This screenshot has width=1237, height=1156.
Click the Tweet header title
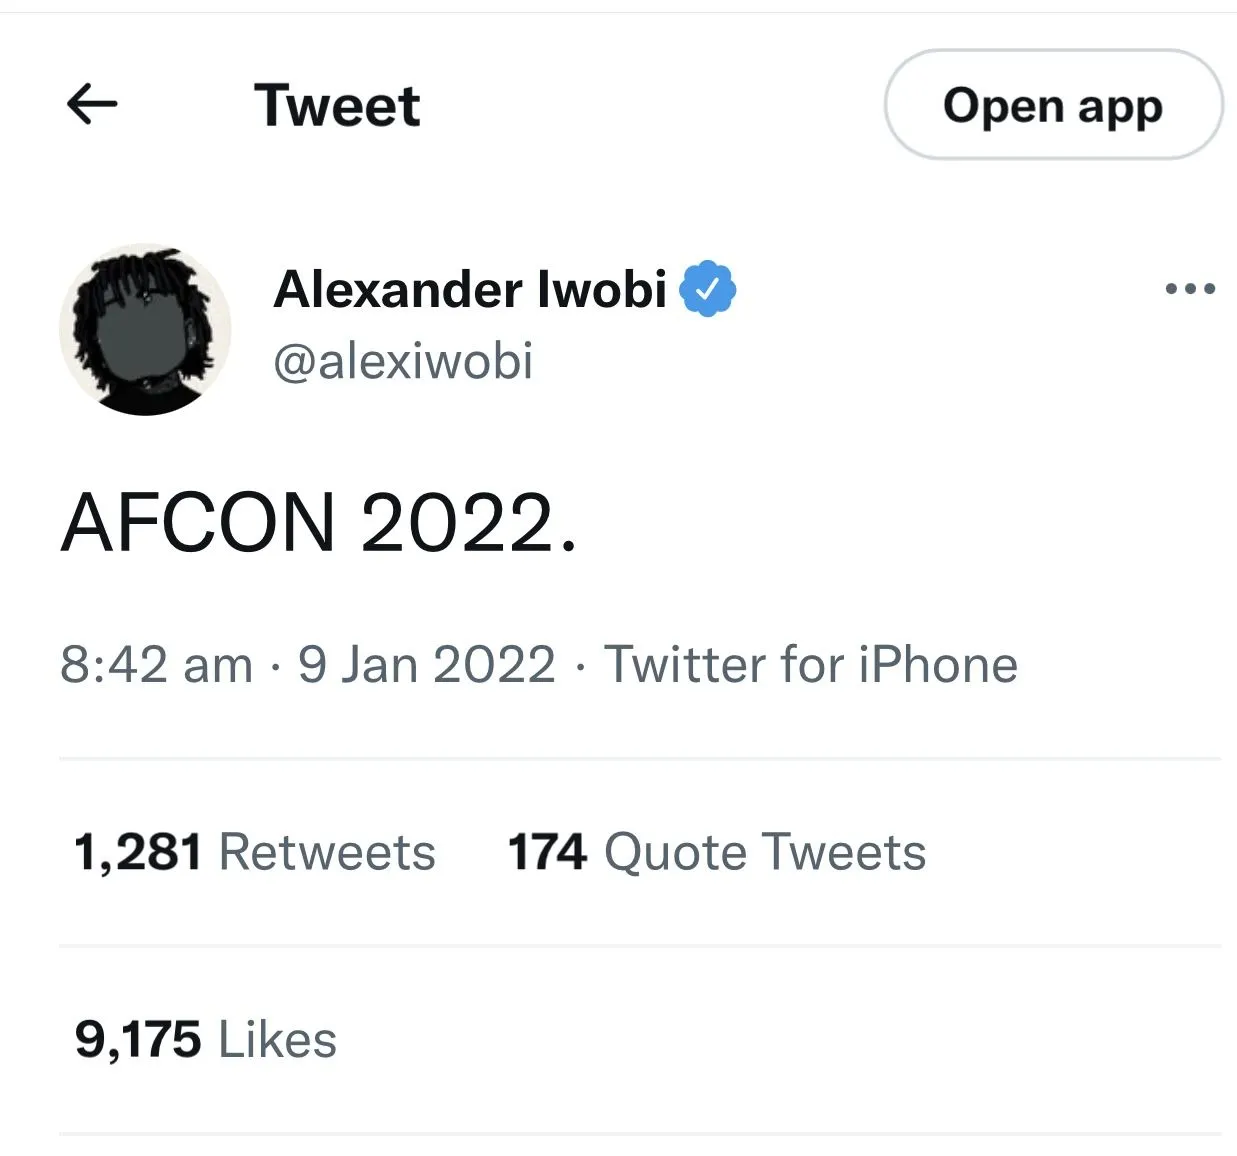tap(337, 105)
